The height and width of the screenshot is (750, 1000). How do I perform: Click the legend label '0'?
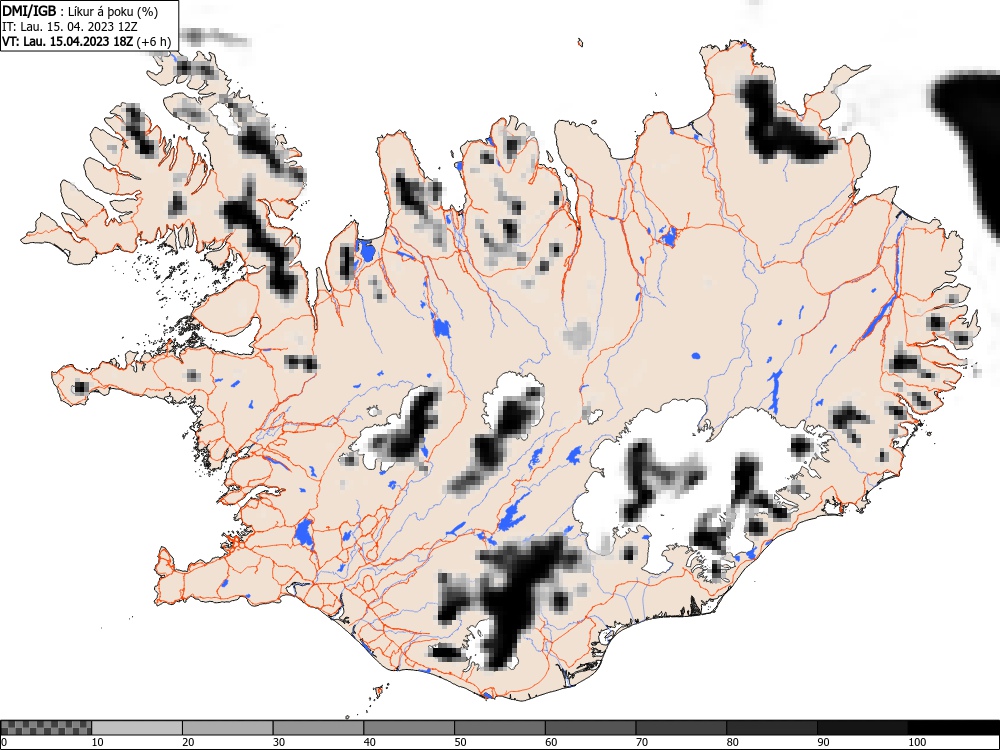4,742
